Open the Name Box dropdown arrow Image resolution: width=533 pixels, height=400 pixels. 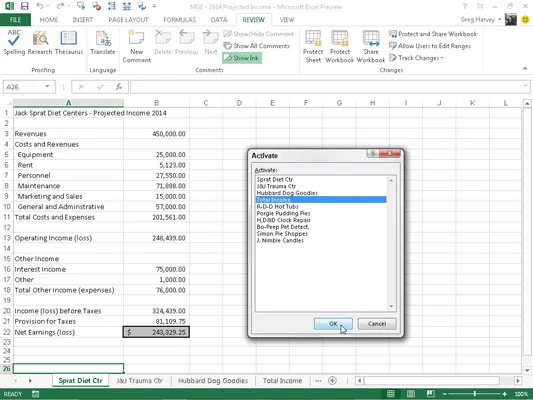click(47, 87)
